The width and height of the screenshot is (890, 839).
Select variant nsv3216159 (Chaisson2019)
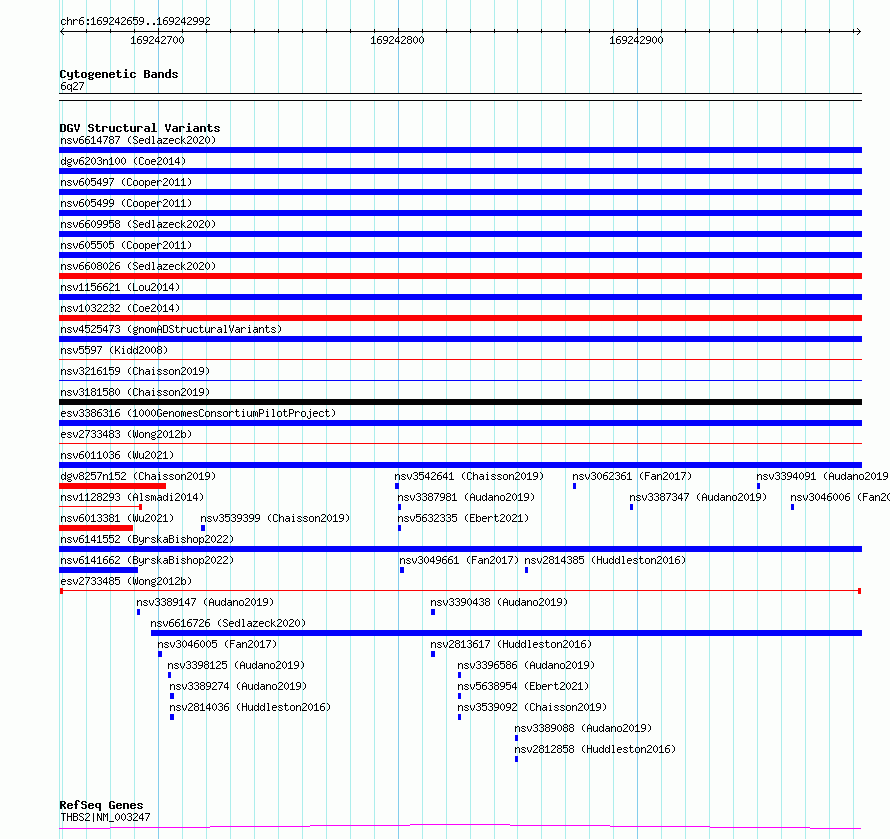[135, 371]
